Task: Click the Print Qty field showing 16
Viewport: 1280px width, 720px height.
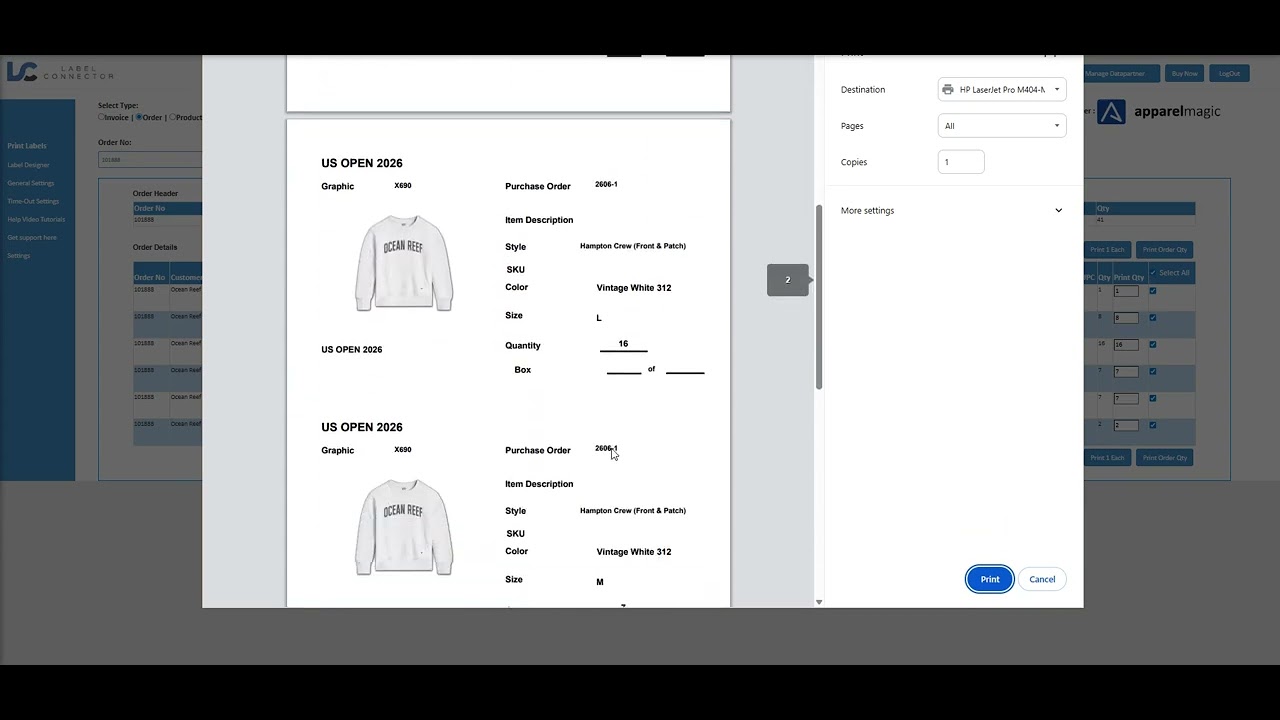Action: coord(1126,344)
